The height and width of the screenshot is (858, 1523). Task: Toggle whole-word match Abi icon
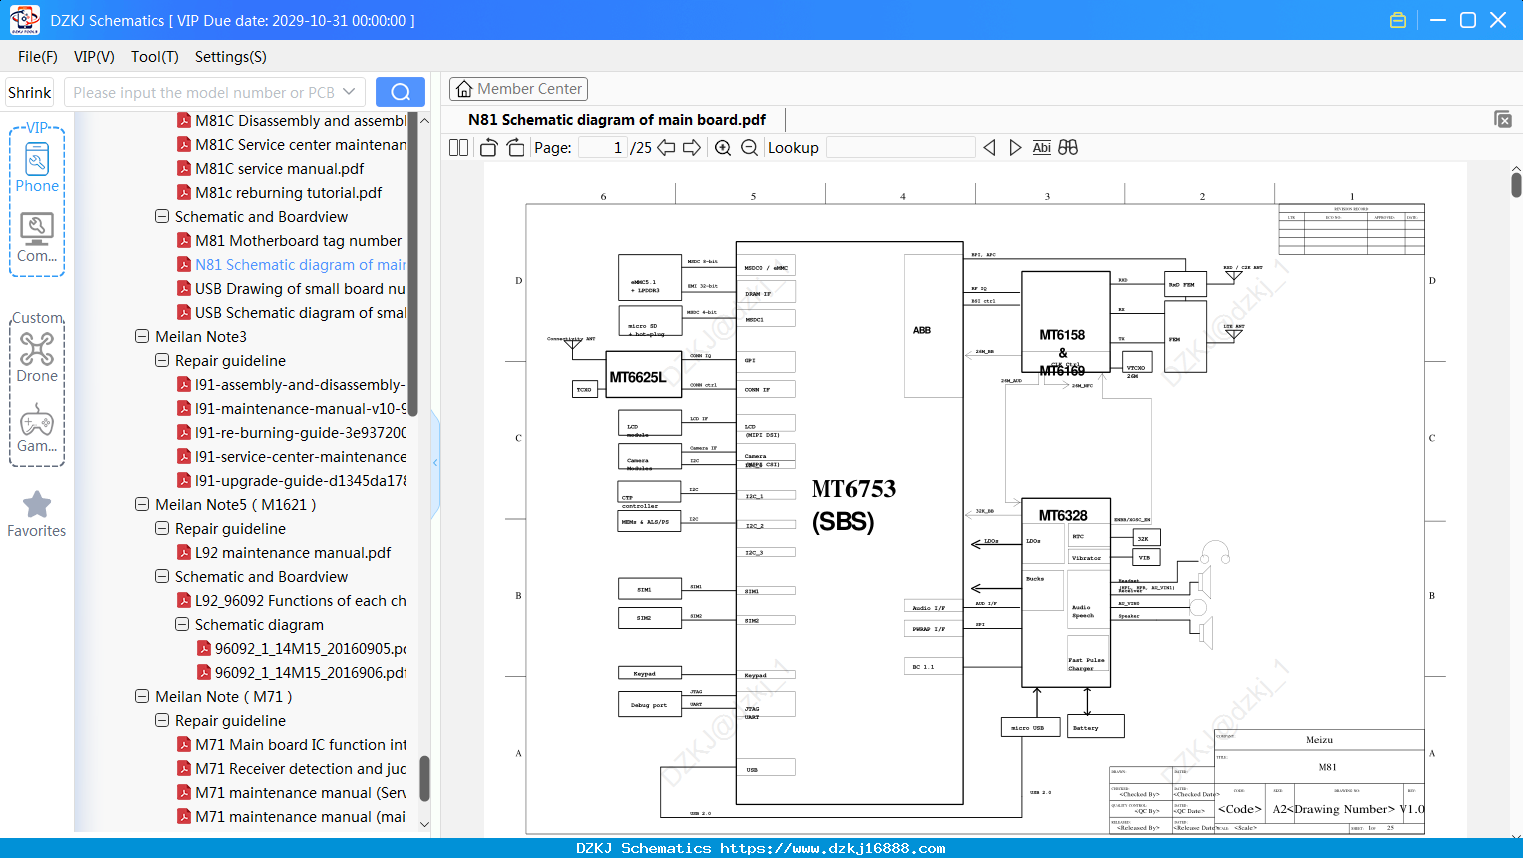(x=1041, y=148)
